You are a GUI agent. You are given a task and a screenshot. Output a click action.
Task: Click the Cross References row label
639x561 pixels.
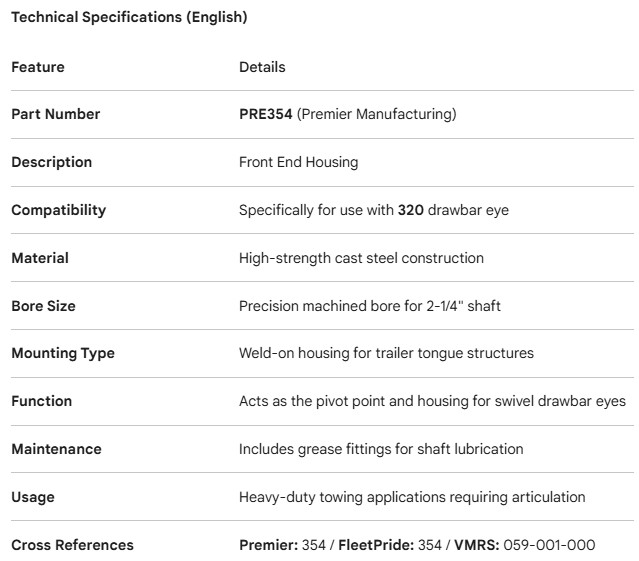point(72,545)
